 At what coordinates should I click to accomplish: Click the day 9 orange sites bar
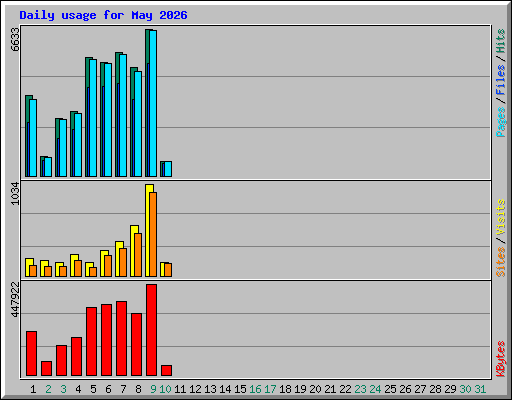tap(153, 234)
